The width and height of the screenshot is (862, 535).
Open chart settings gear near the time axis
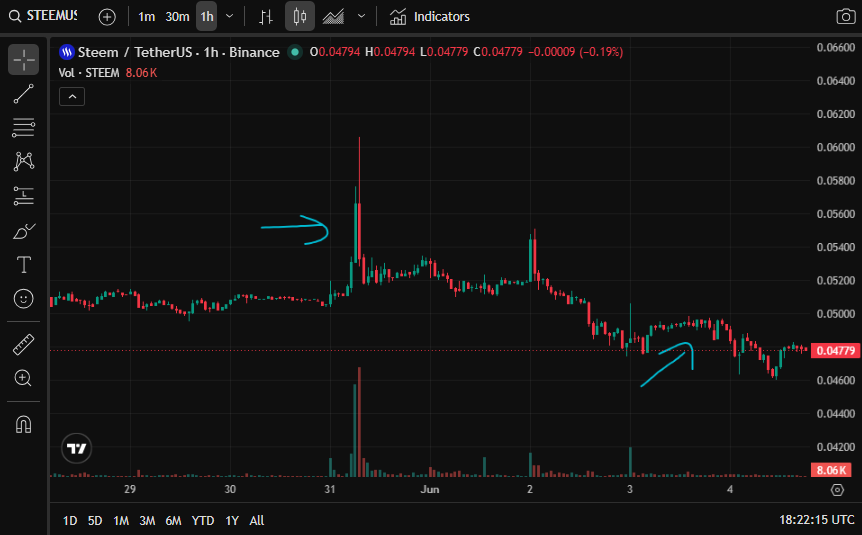[837, 489]
